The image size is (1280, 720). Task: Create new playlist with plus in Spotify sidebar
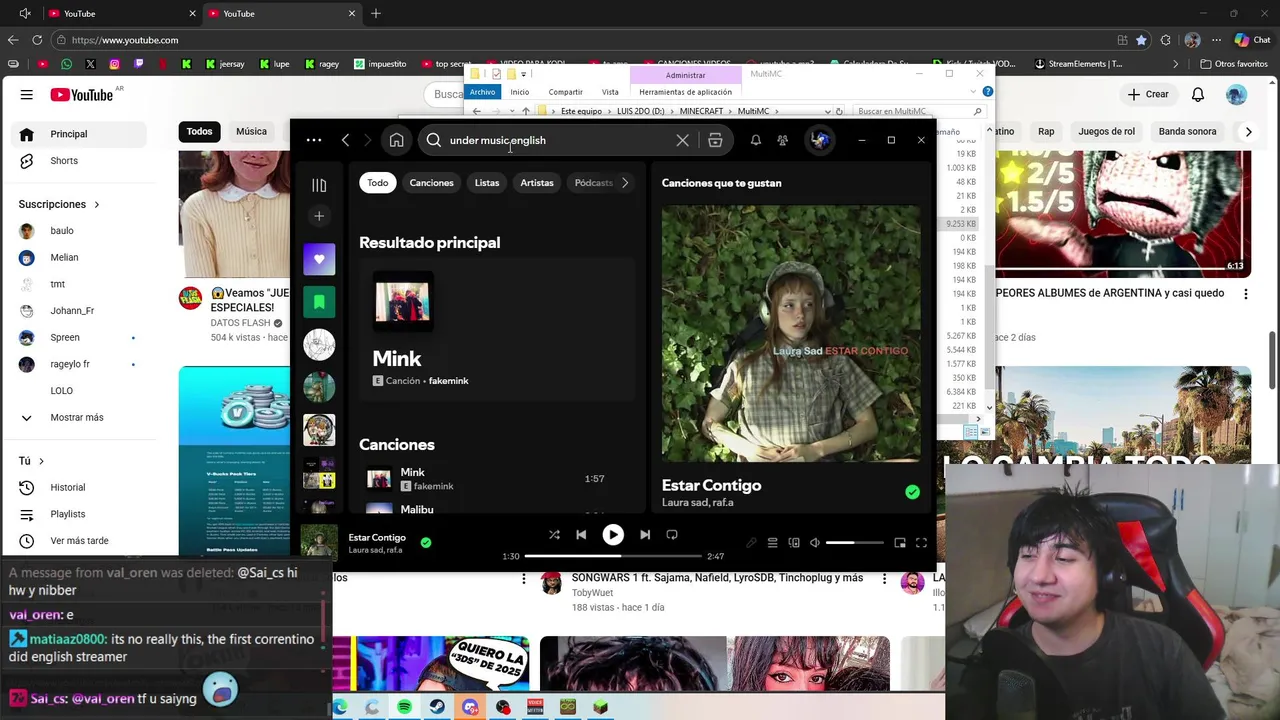319,216
